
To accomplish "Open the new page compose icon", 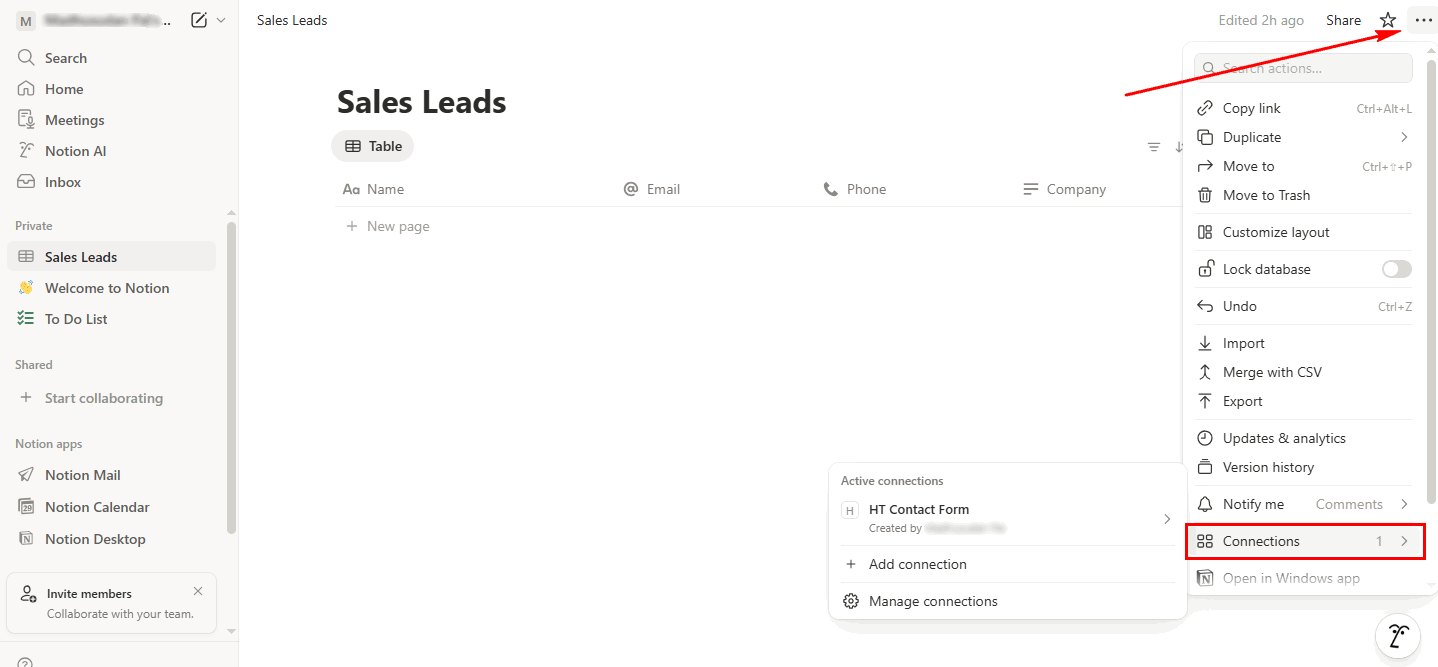I will tap(200, 19).
